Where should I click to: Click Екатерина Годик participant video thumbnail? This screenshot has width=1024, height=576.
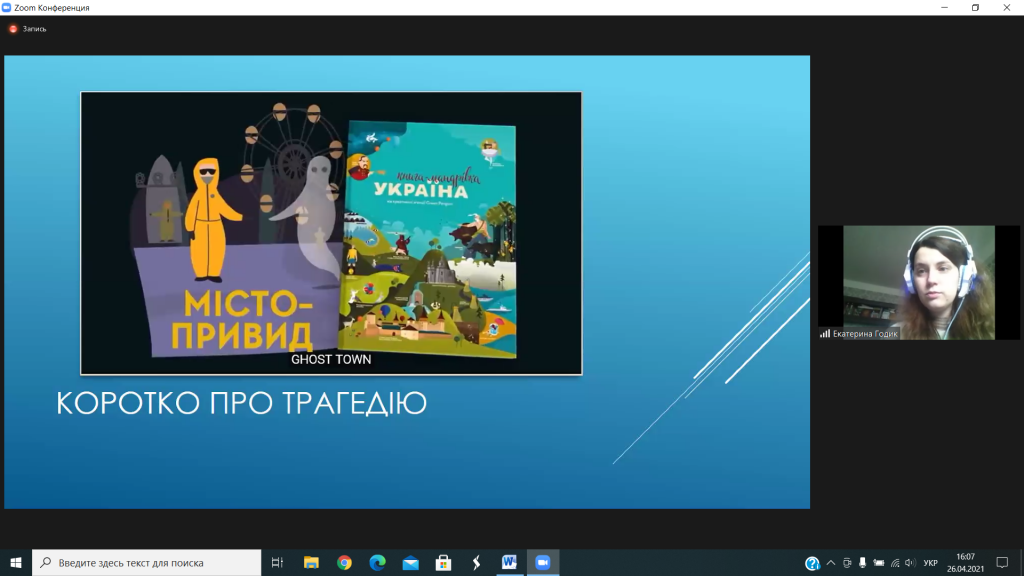tap(919, 283)
